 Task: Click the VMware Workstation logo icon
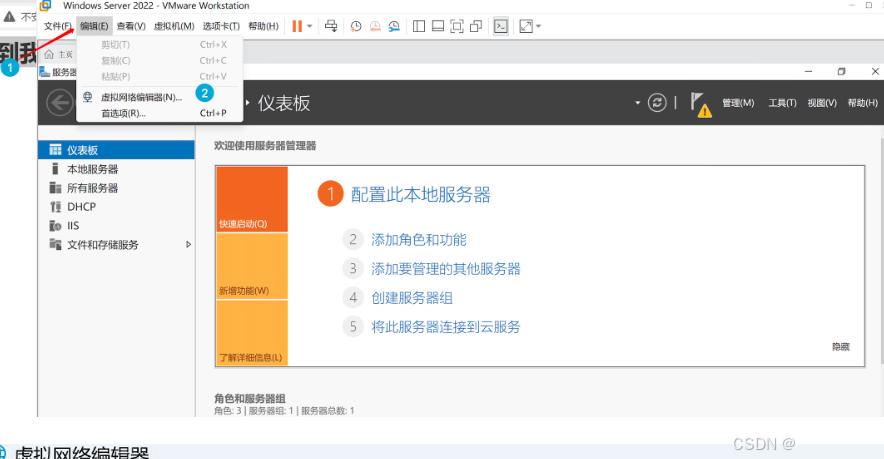tap(45, 5)
